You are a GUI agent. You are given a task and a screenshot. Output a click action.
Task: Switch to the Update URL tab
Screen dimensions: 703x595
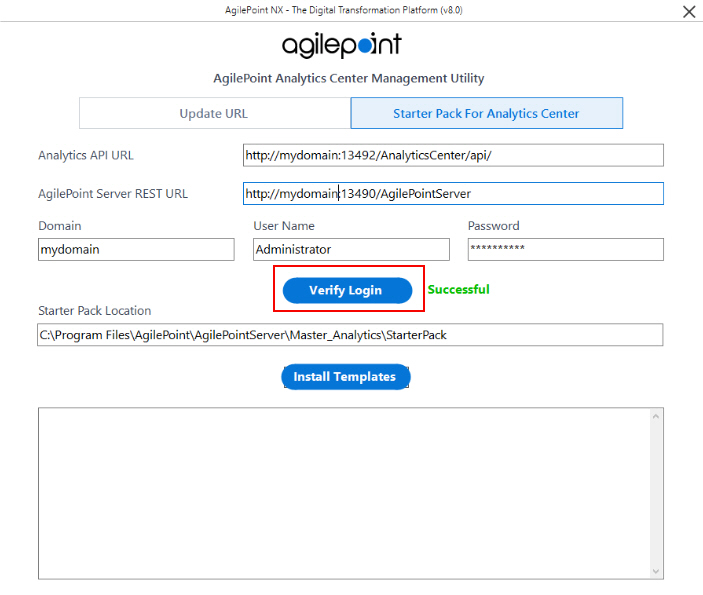coord(215,113)
